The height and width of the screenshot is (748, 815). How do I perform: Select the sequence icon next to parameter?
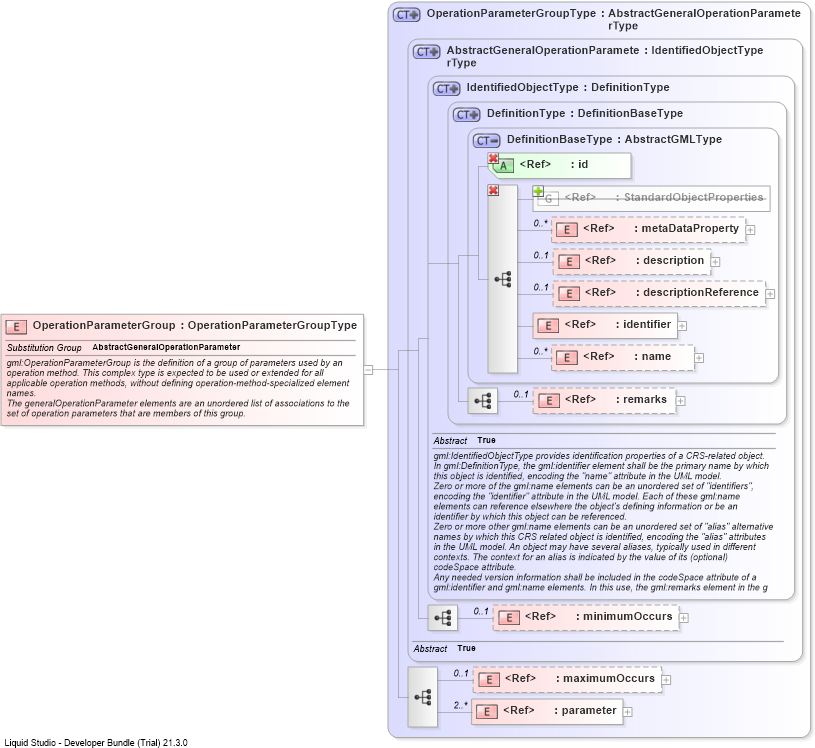click(423, 697)
